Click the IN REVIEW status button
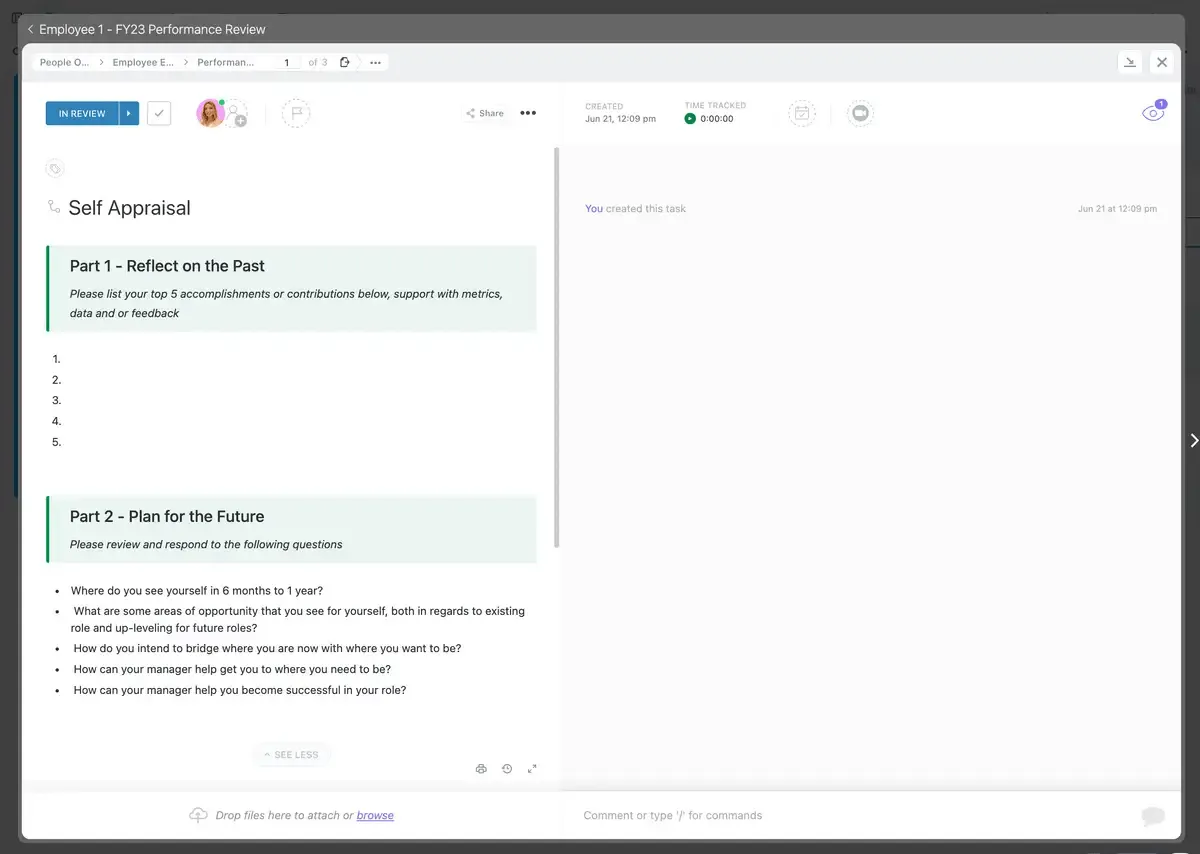This screenshot has width=1200, height=854. [82, 114]
